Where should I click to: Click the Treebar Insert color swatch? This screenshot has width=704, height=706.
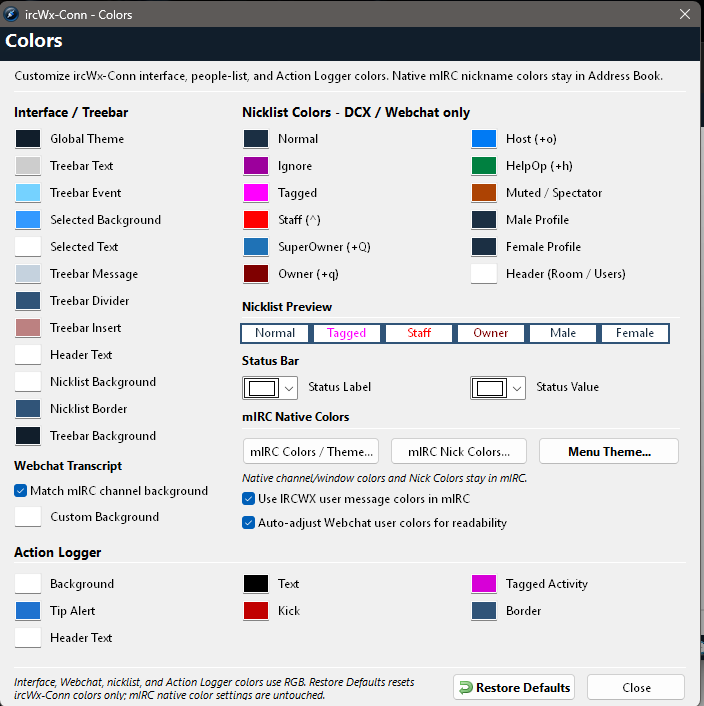coord(28,328)
